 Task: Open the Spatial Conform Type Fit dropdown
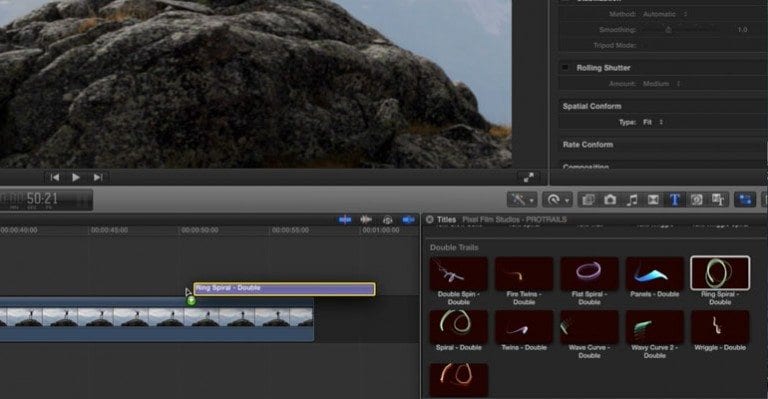653,122
